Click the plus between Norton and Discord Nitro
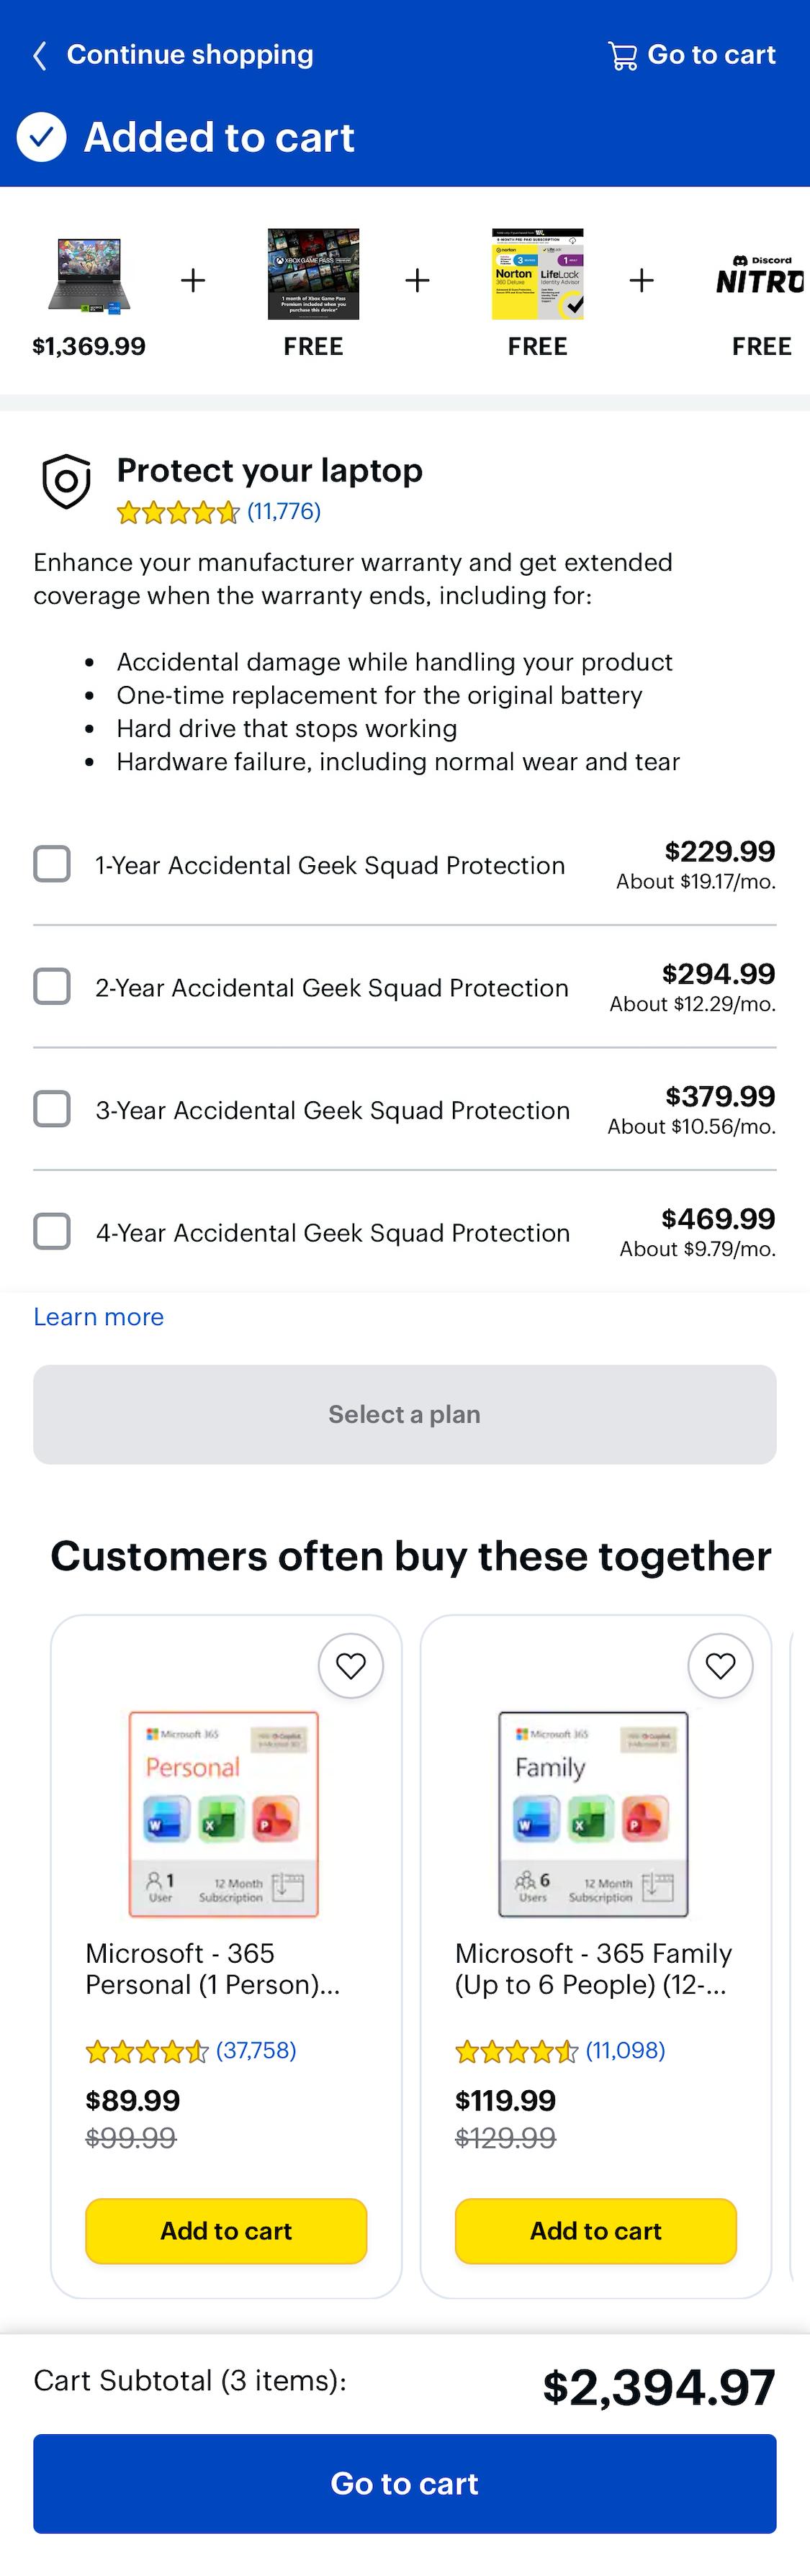This screenshot has height=2576, width=810. click(x=641, y=281)
